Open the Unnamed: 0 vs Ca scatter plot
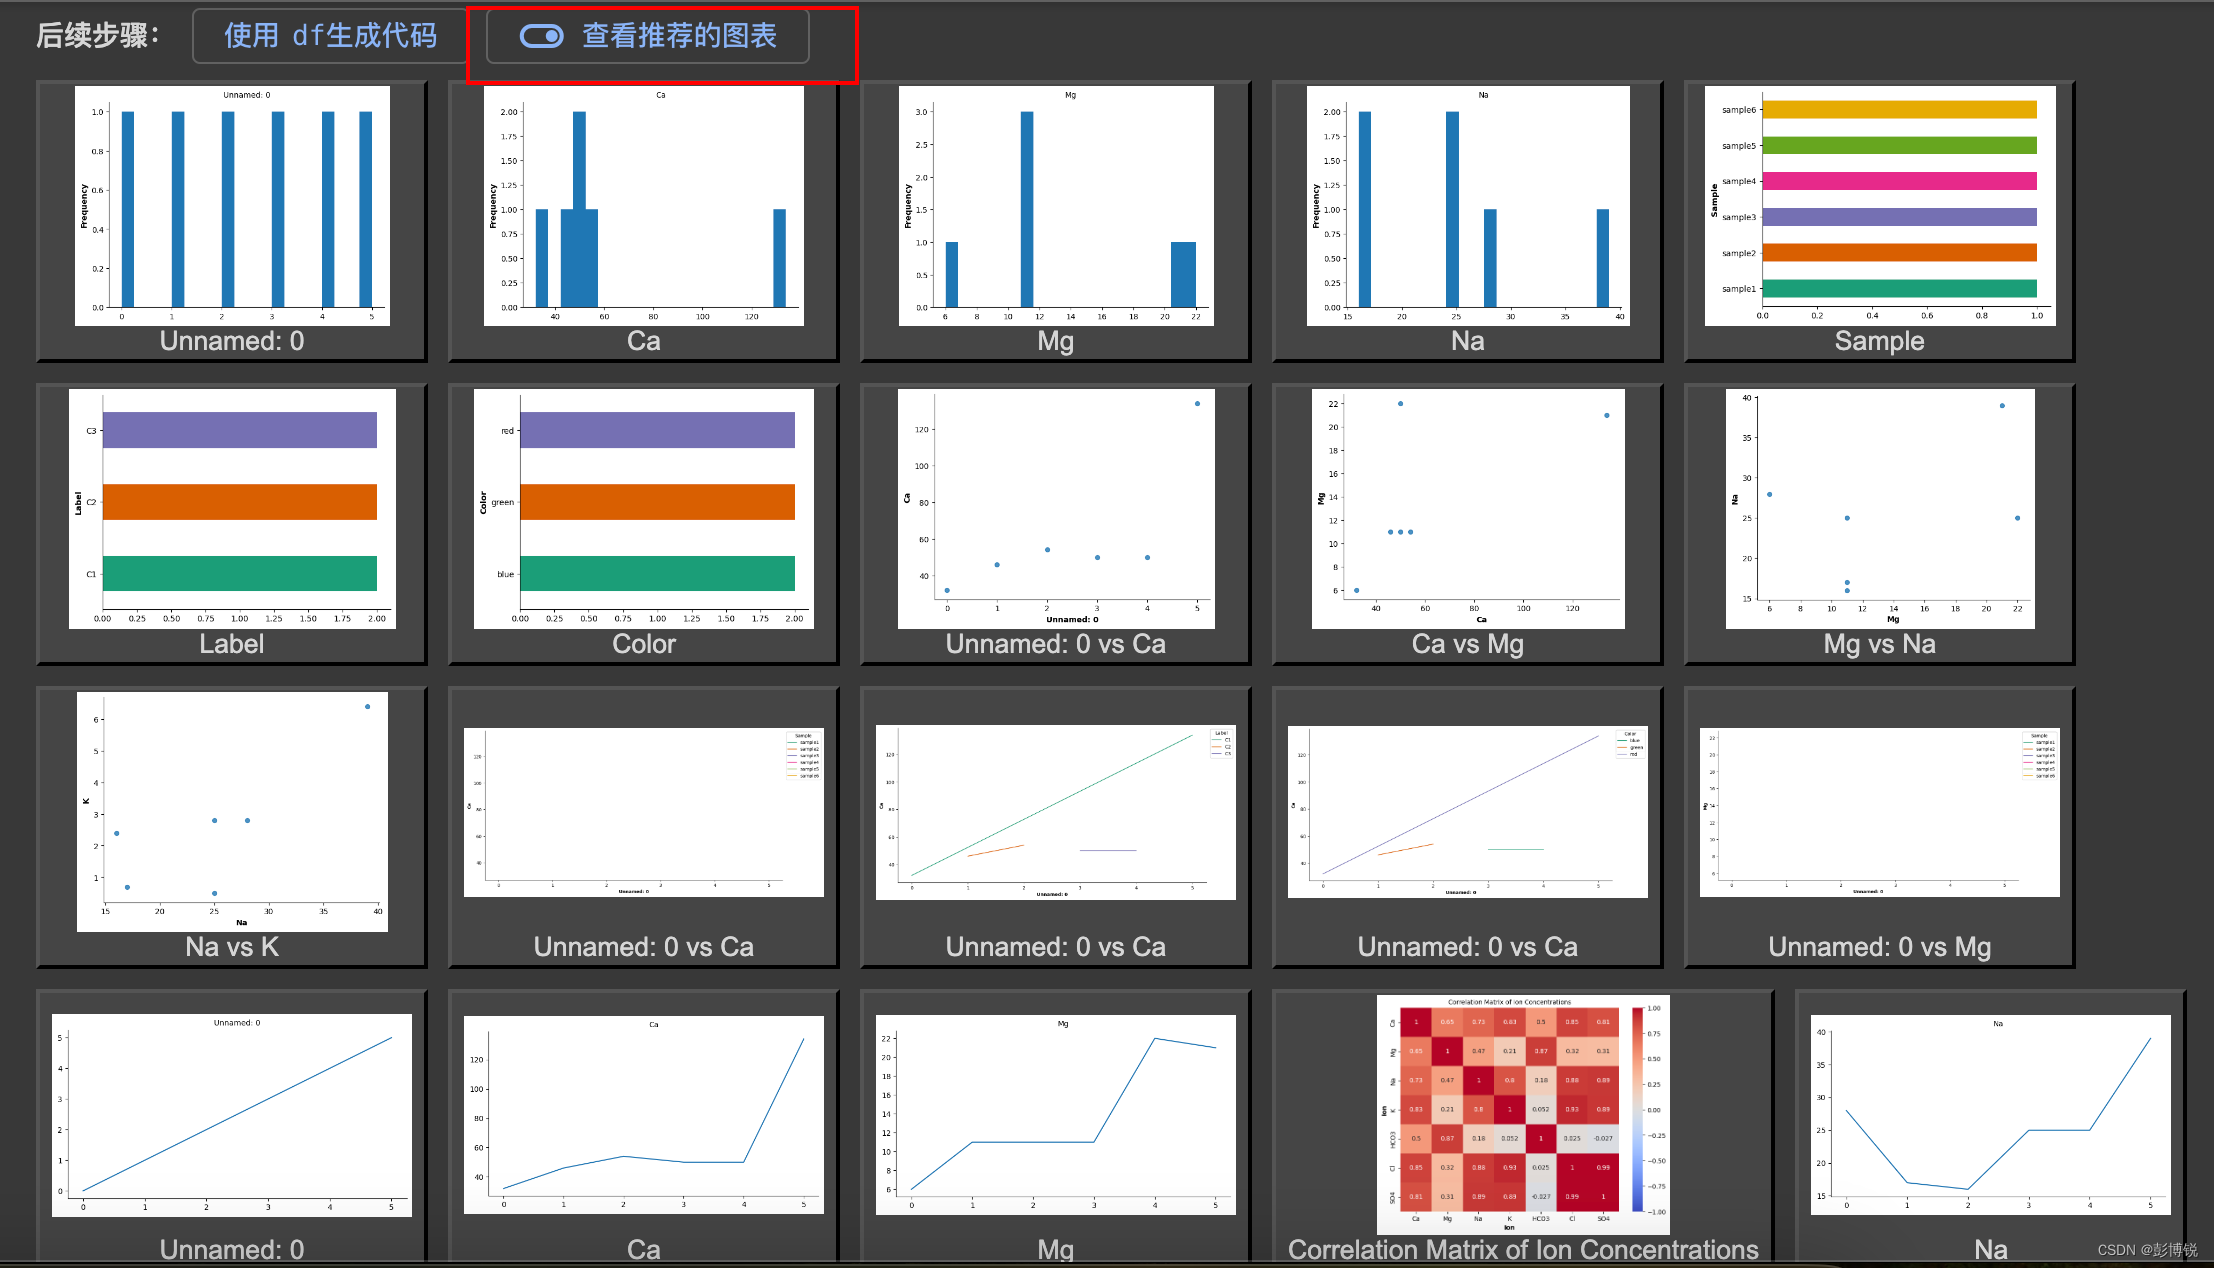This screenshot has height=1268, width=2214. click(x=1055, y=510)
